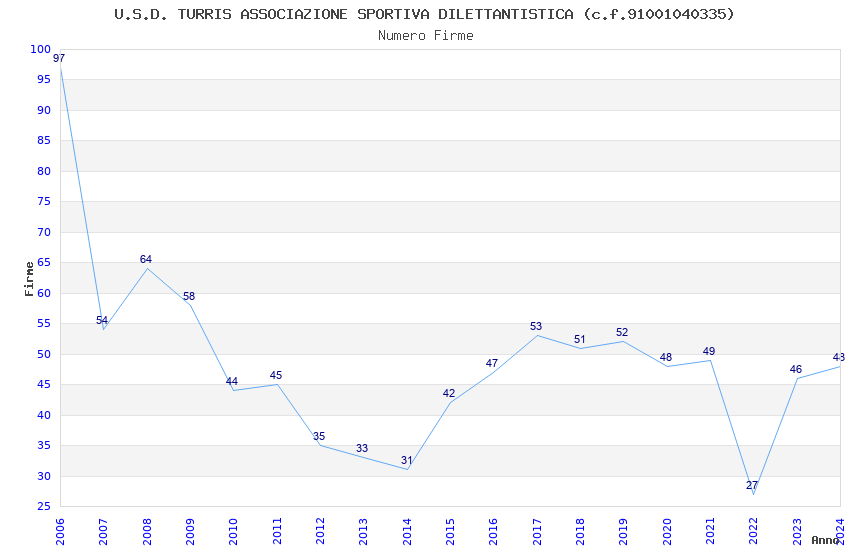Click year 2007 on the horizontal axis
850x550 pixels.
tap(103, 531)
